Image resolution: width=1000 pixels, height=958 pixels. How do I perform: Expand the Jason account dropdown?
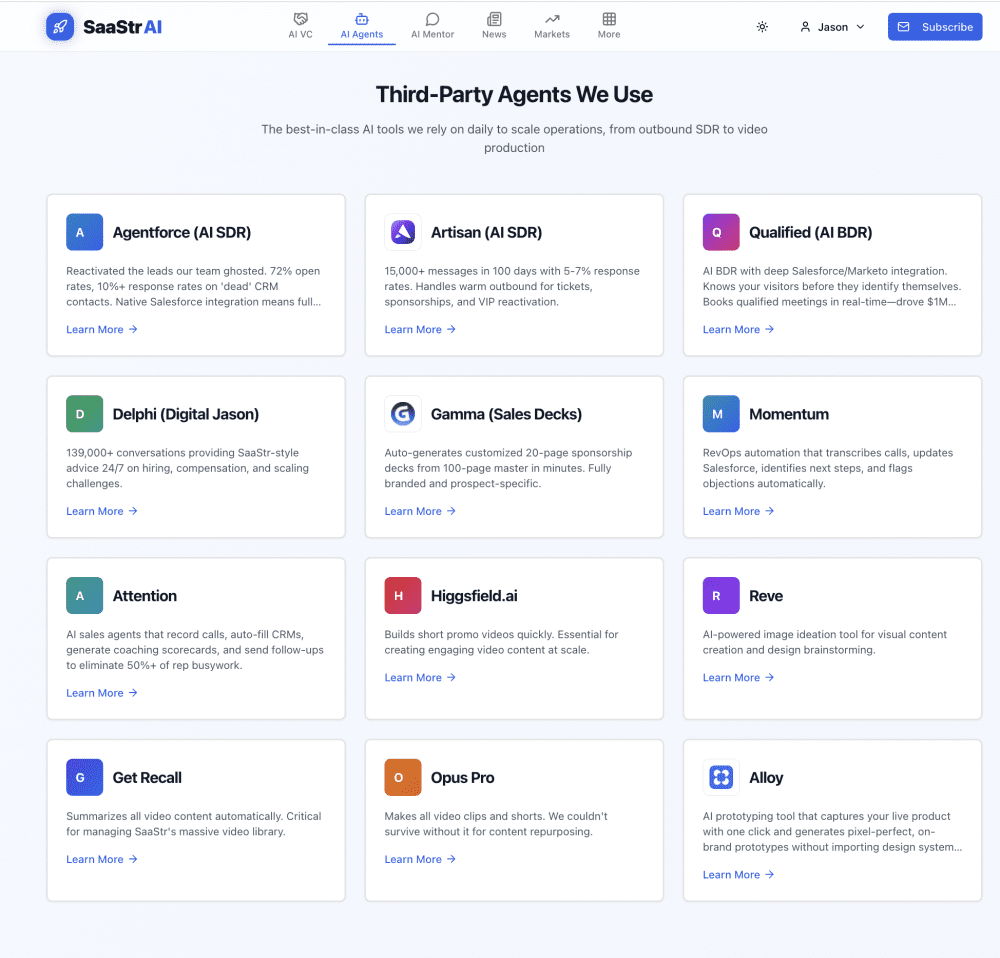[x=831, y=27]
